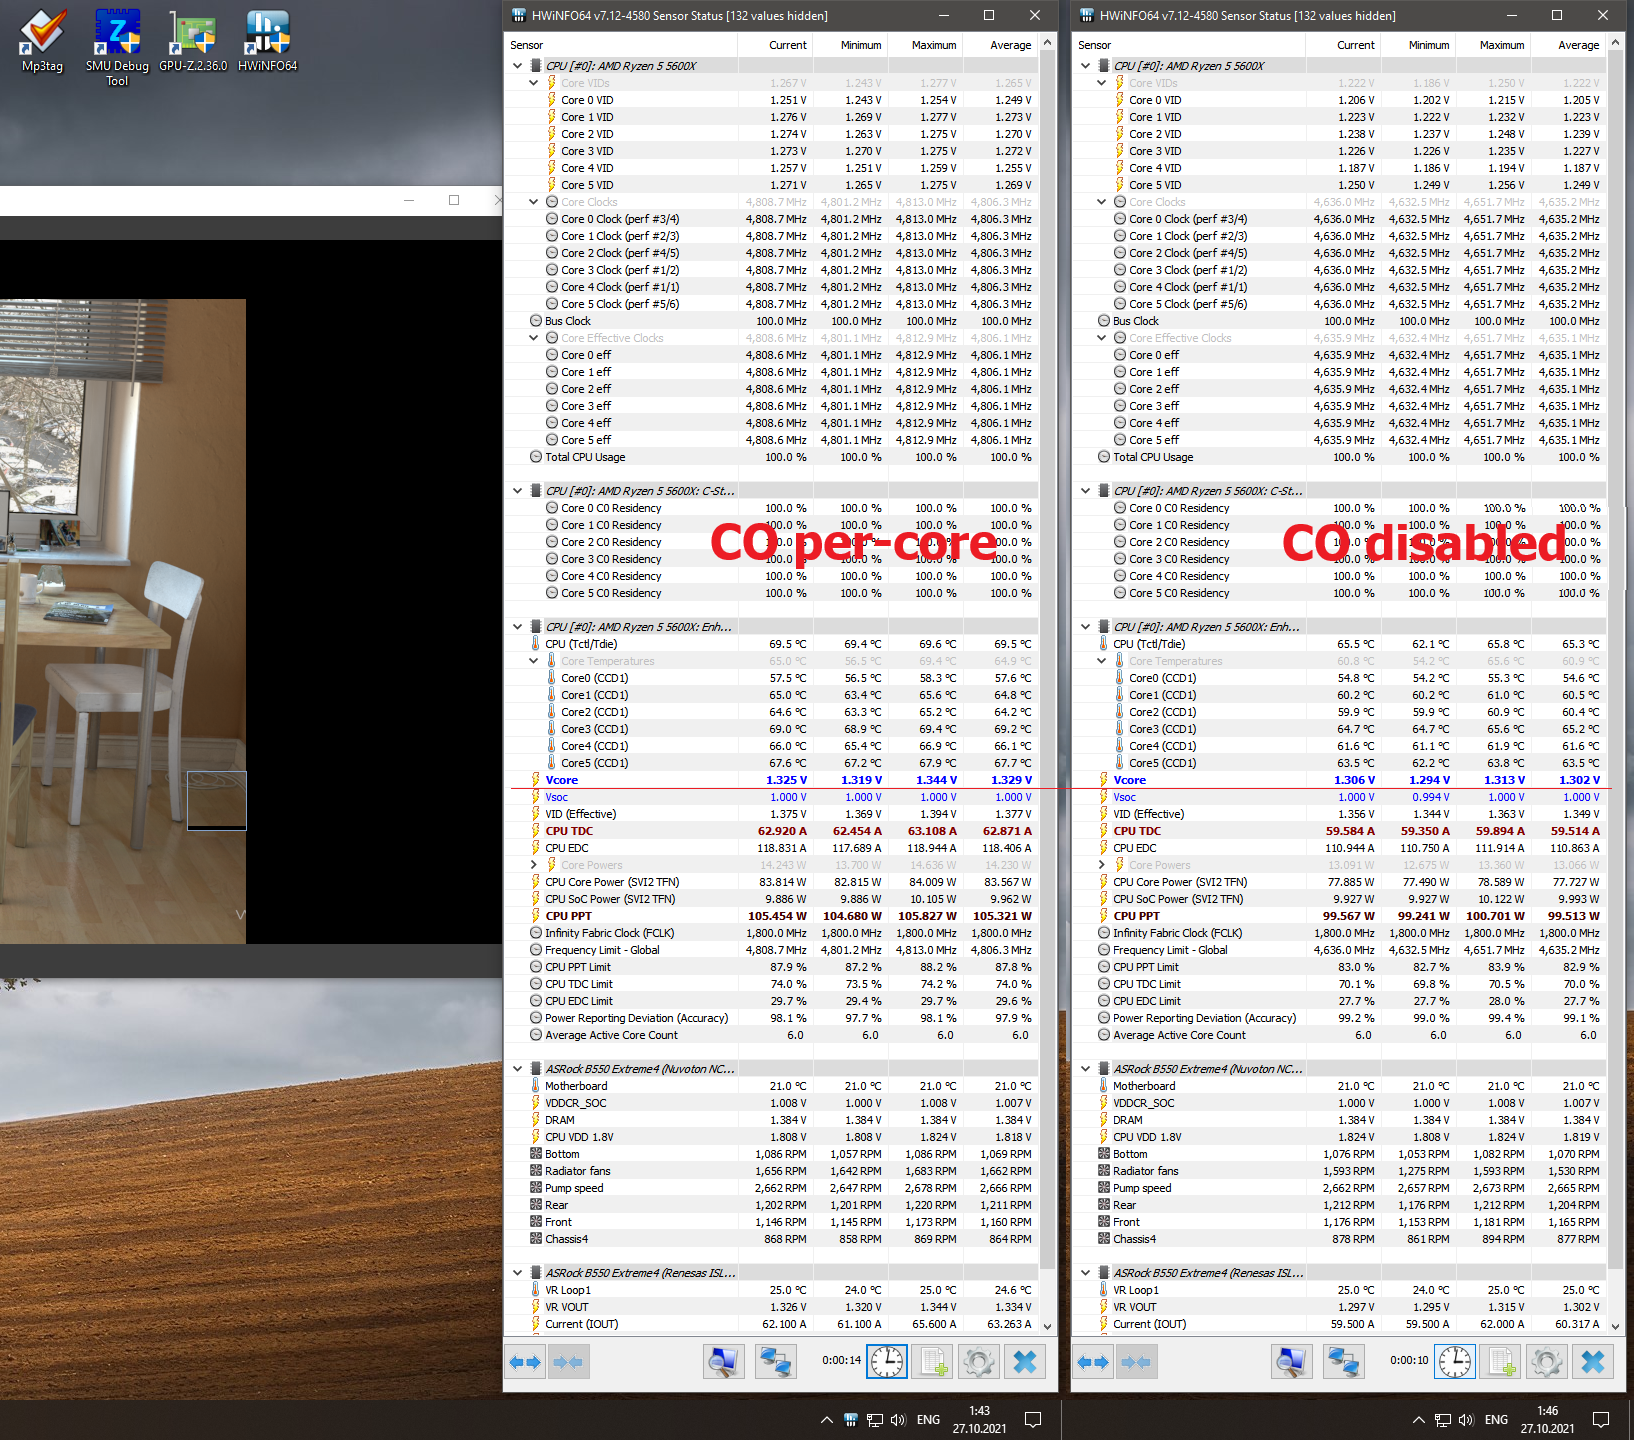Viewport: 1634px width, 1440px height.
Task: Collapse the C-State residency group in right window
Action: tap(1085, 491)
